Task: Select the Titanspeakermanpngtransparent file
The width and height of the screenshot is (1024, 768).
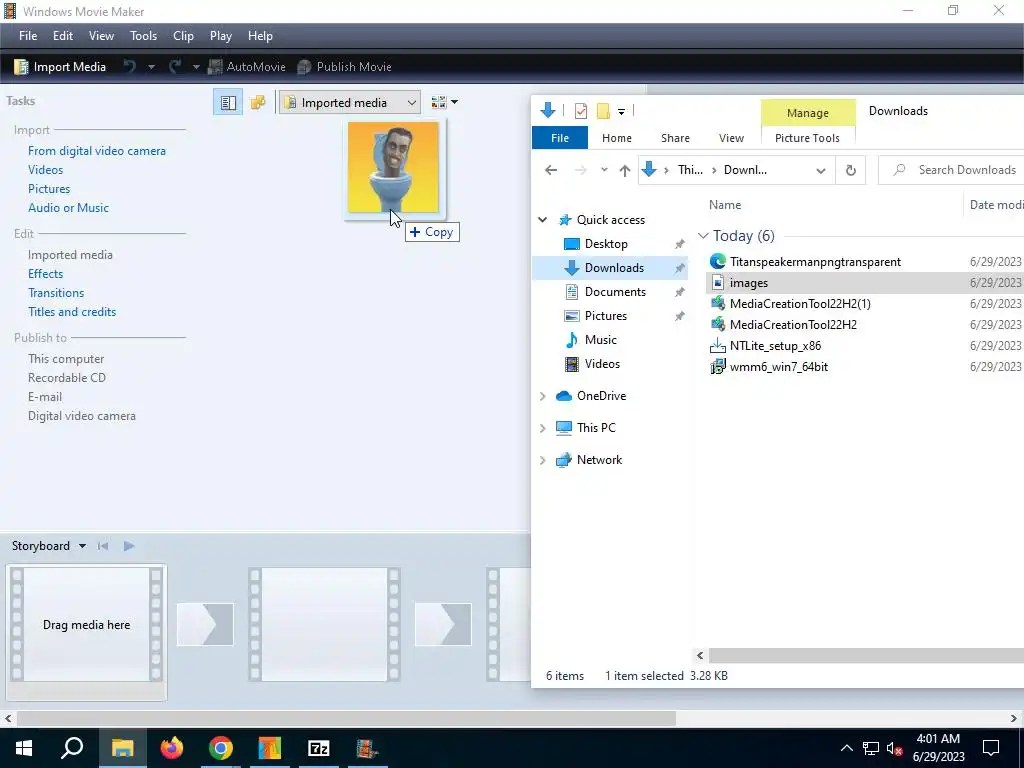Action: (x=816, y=262)
